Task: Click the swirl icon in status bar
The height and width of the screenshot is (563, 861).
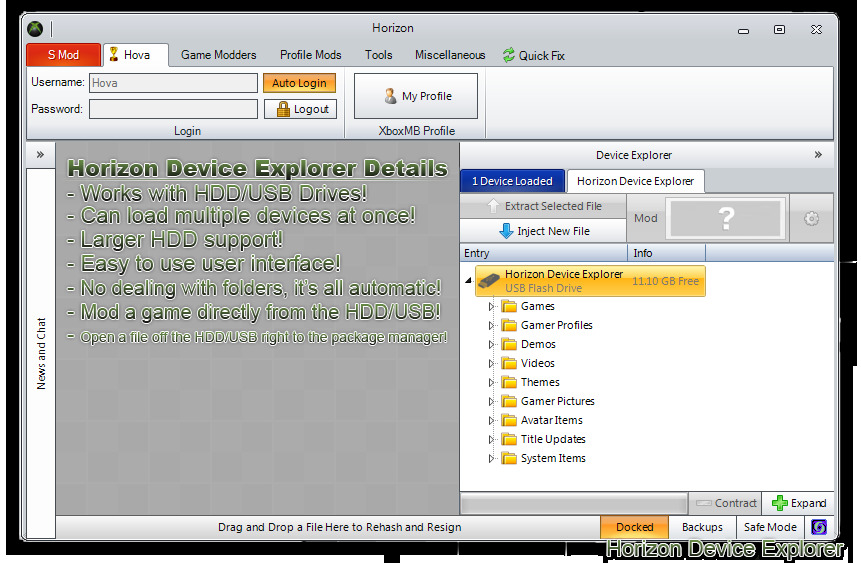Action: (818, 527)
